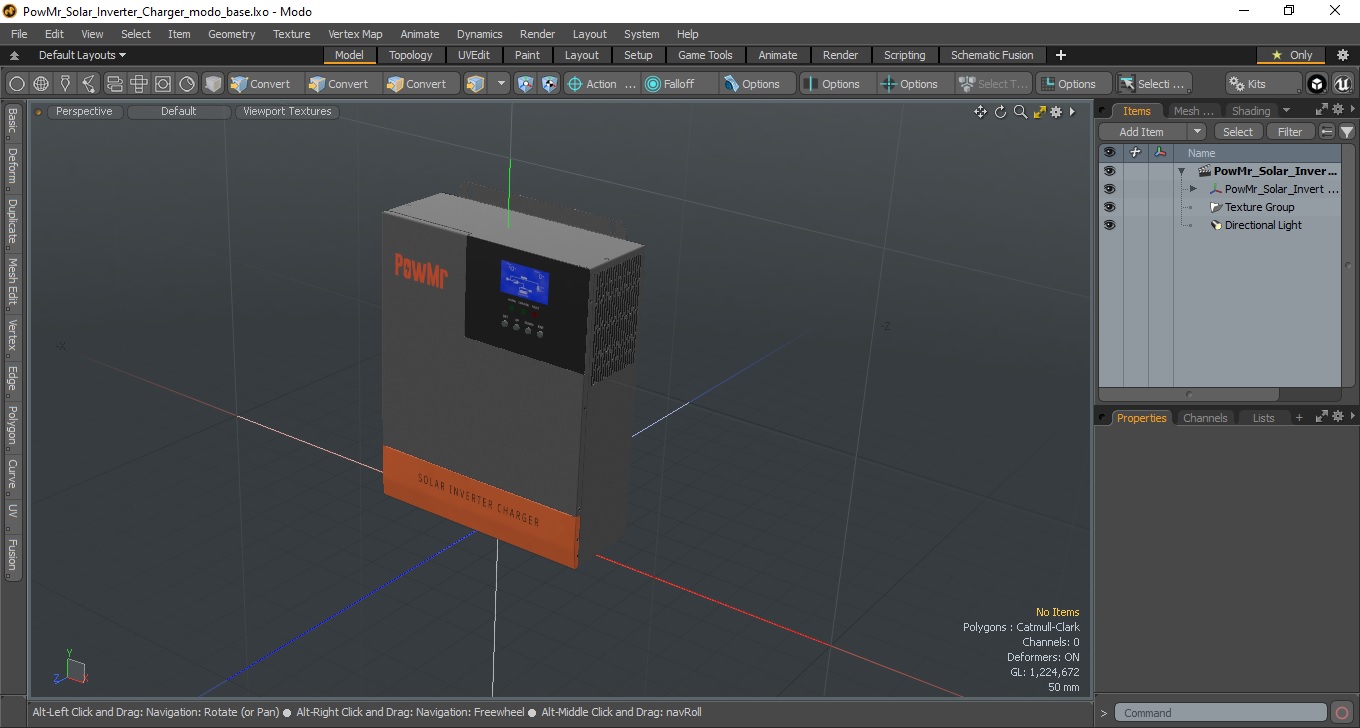Click the Unreal Engine icon in the toolbar

click(1342, 84)
